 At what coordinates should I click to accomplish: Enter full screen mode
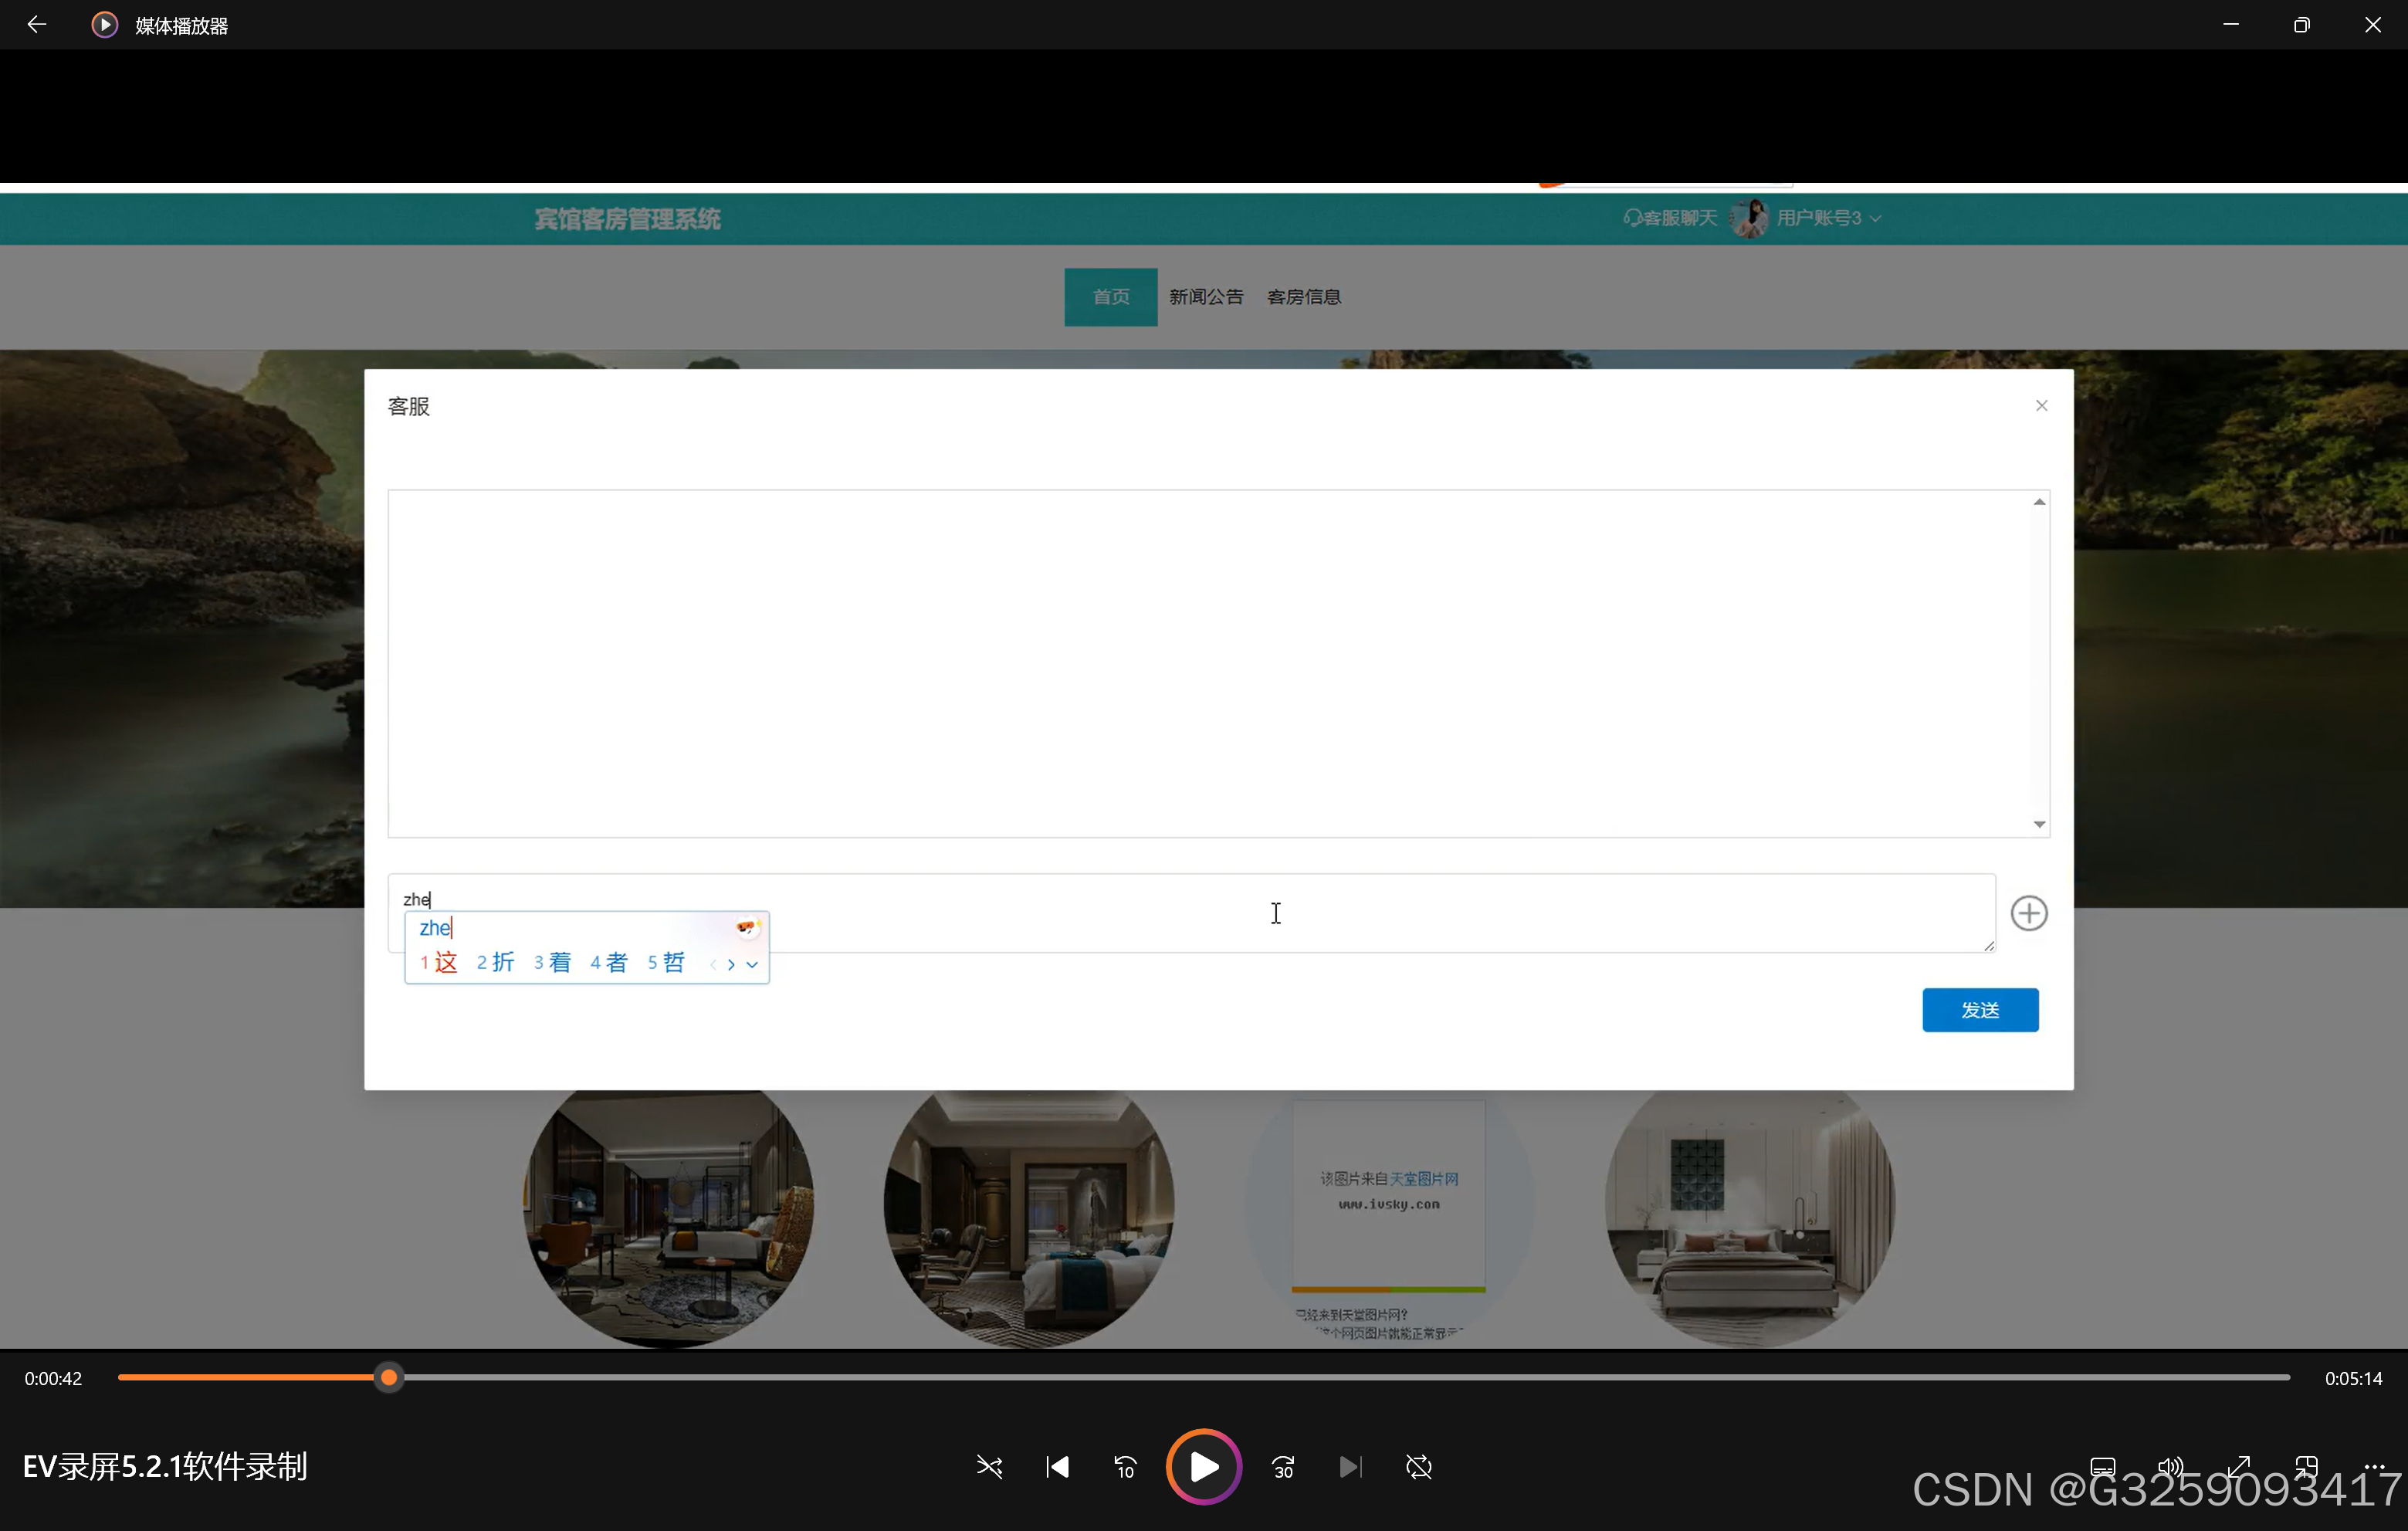2238,1466
